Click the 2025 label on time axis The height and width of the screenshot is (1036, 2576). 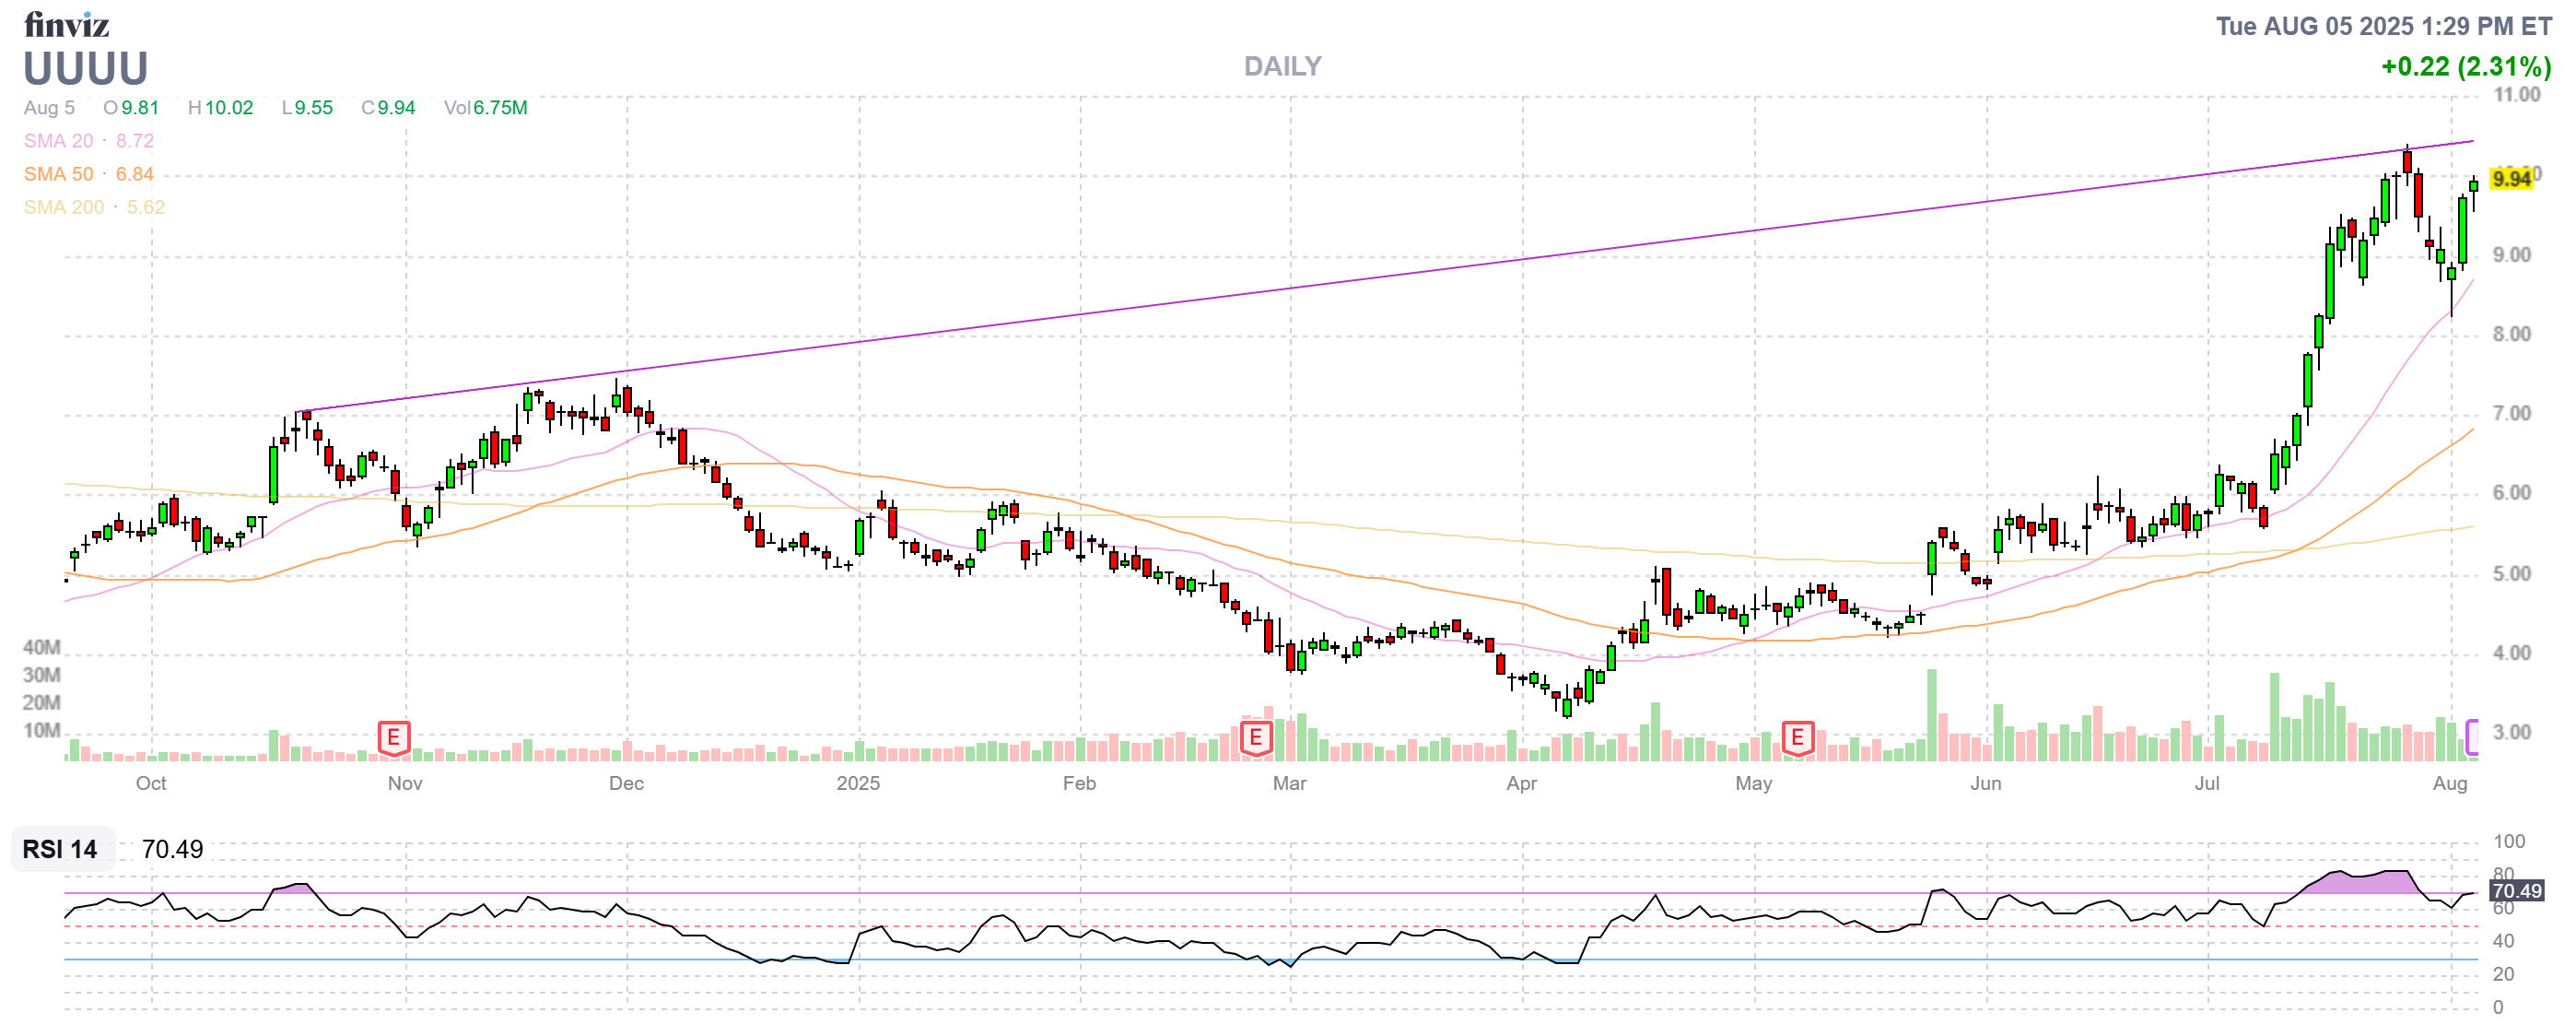(x=858, y=783)
